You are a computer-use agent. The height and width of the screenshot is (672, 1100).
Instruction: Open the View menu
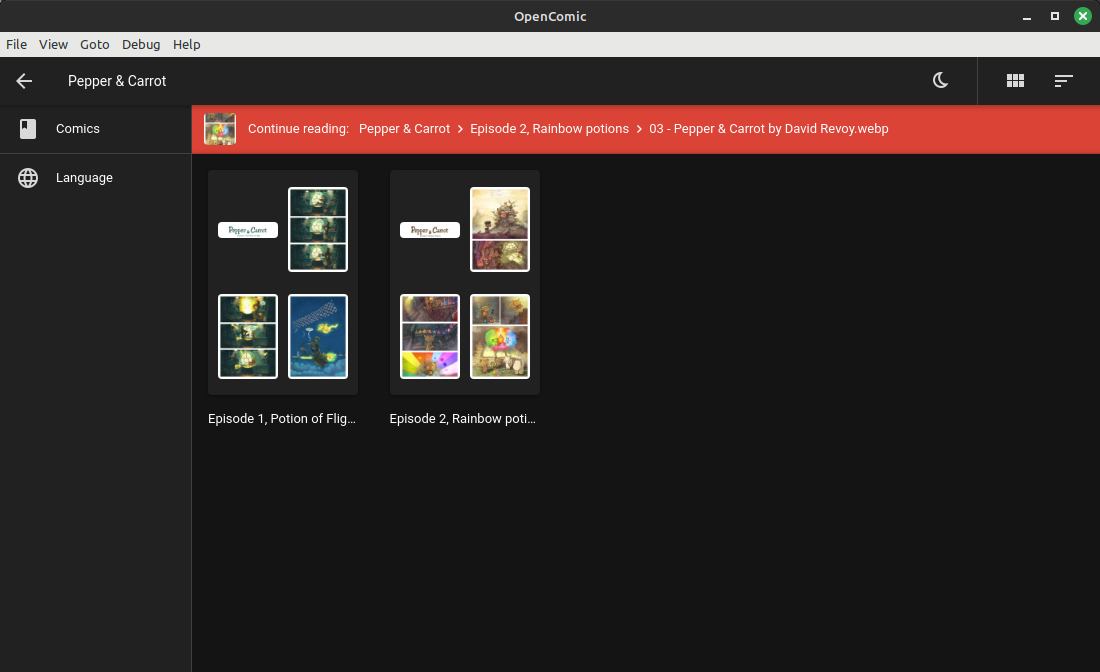[x=53, y=44]
